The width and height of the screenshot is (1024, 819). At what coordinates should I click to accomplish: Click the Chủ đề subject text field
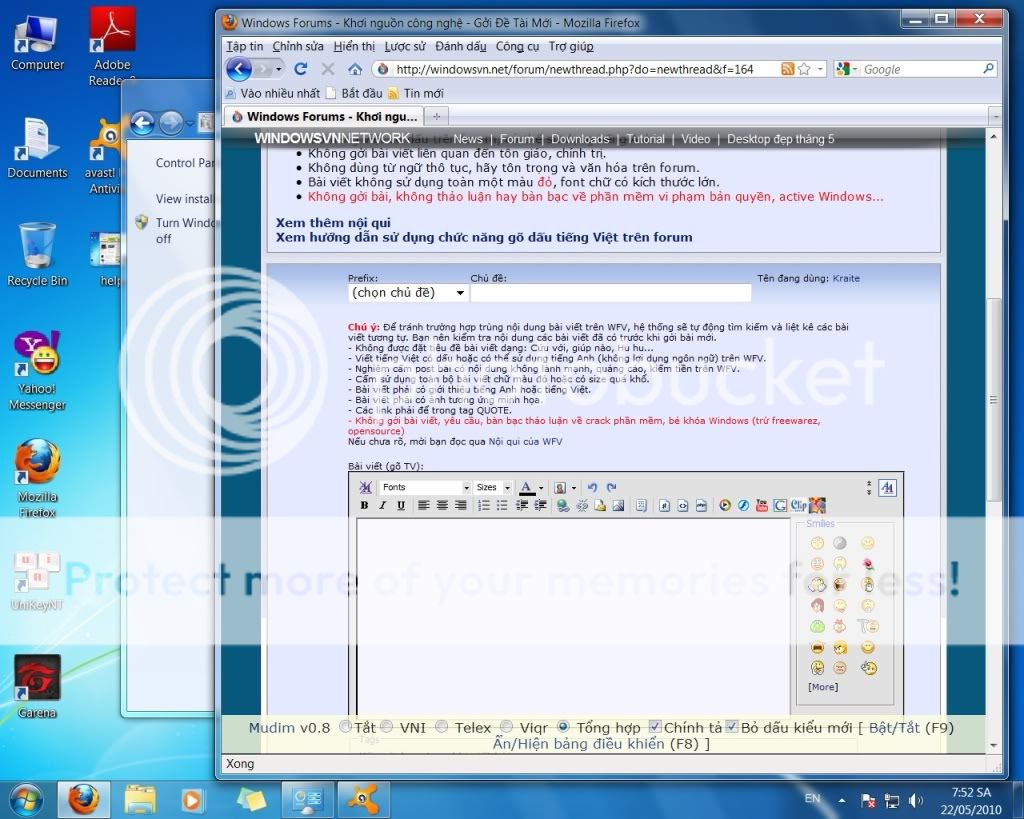pos(610,293)
